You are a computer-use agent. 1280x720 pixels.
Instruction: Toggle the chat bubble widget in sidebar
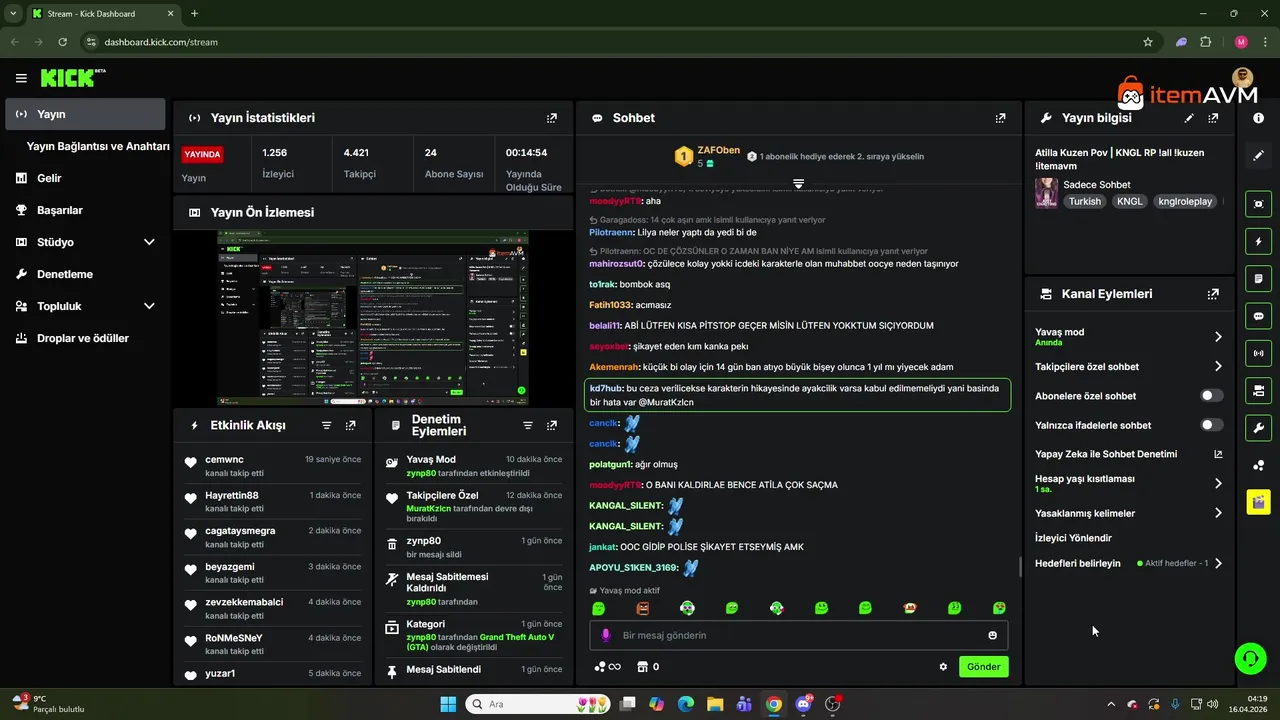[x=1258, y=316]
